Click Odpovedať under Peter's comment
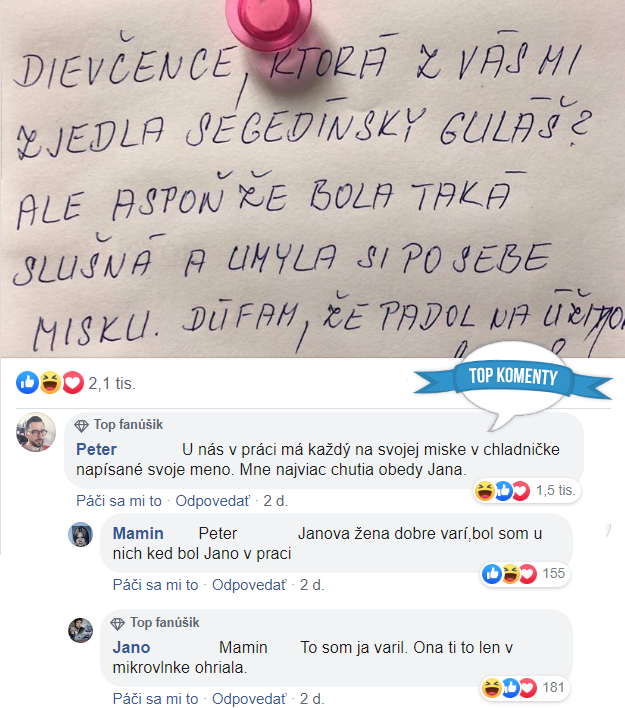The height and width of the screenshot is (708, 625). 212,501
